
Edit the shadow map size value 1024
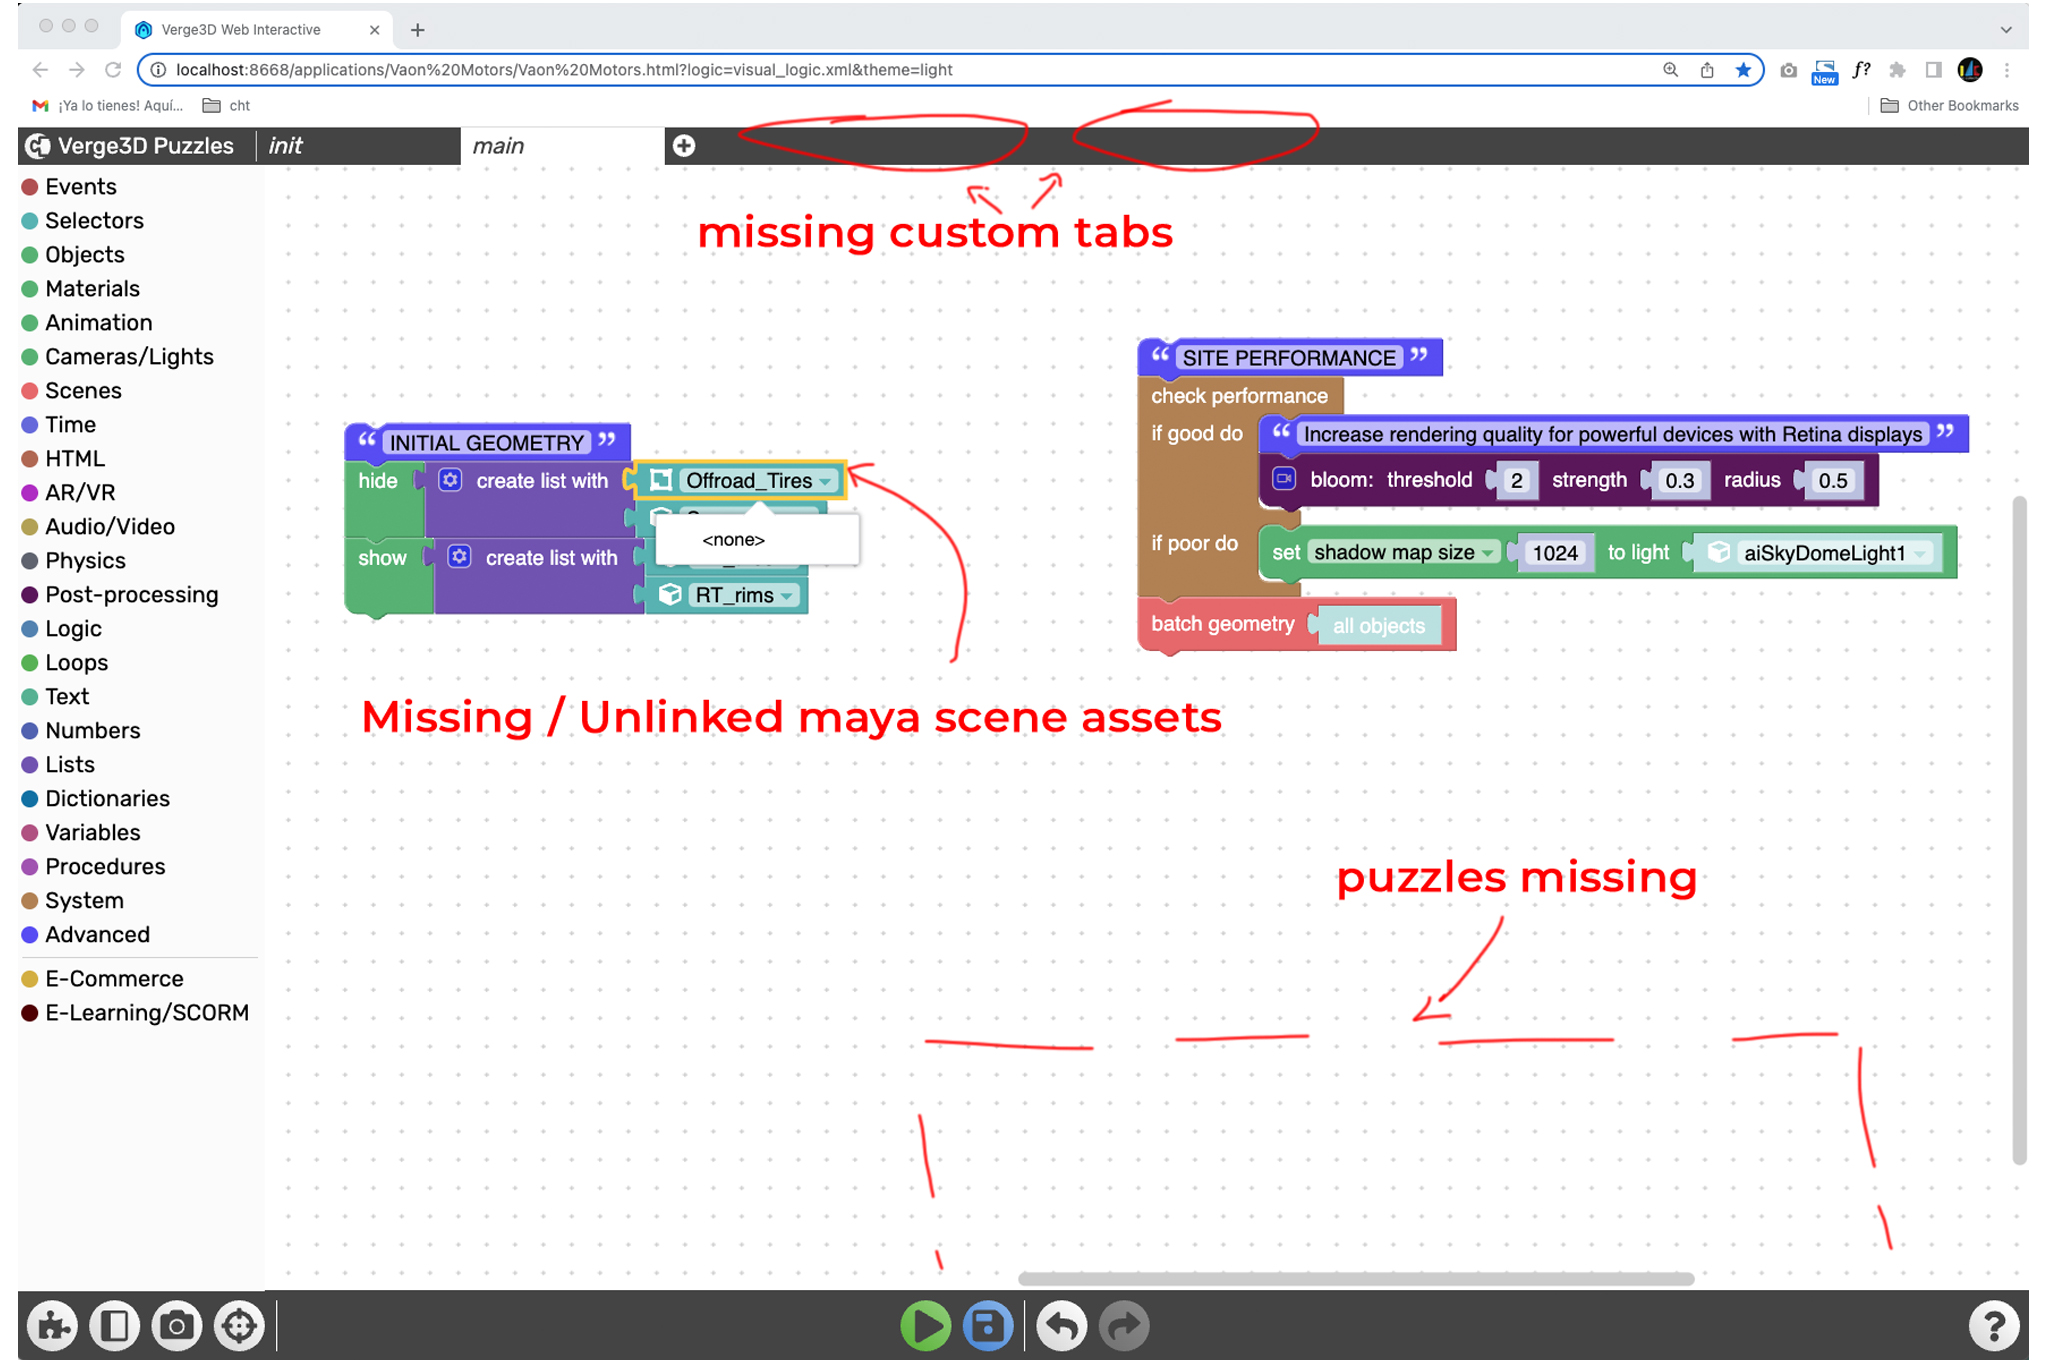(x=1555, y=553)
